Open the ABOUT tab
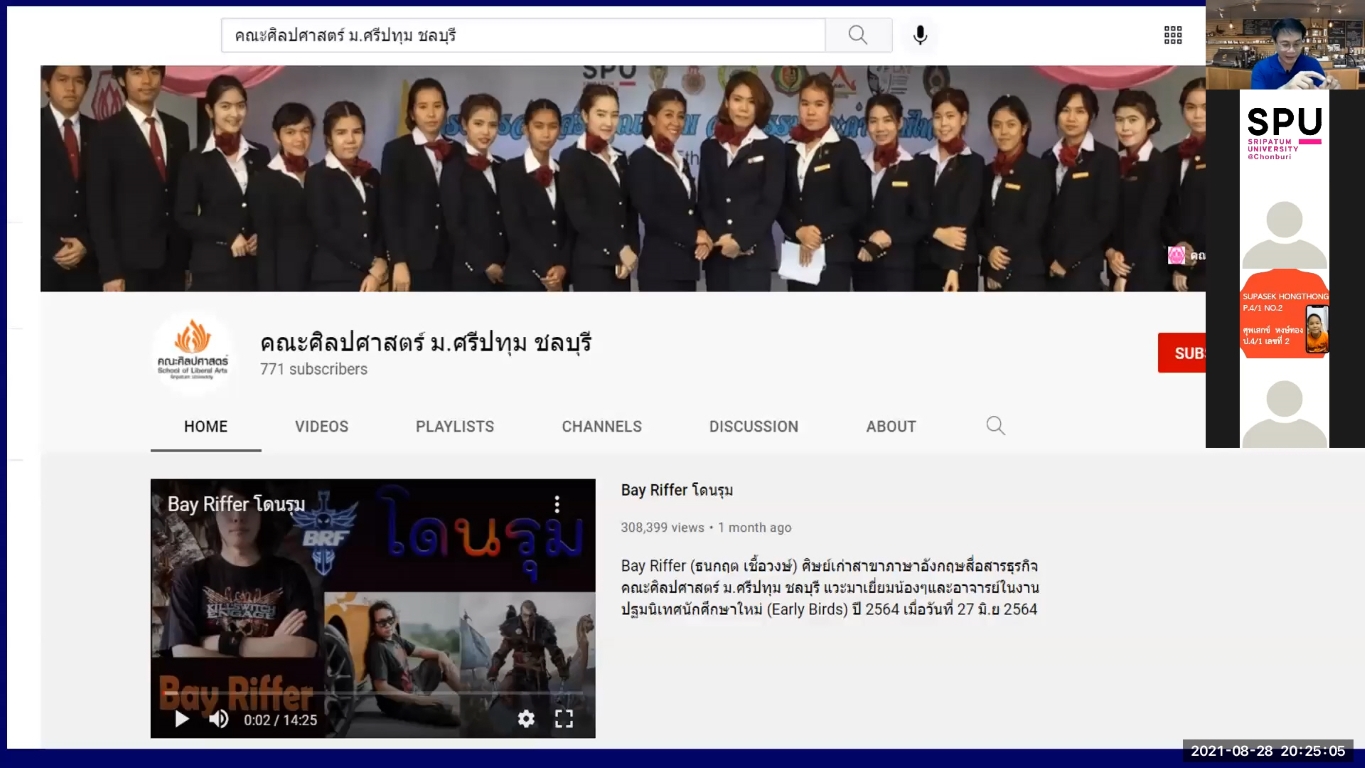 click(x=891, y=426)
